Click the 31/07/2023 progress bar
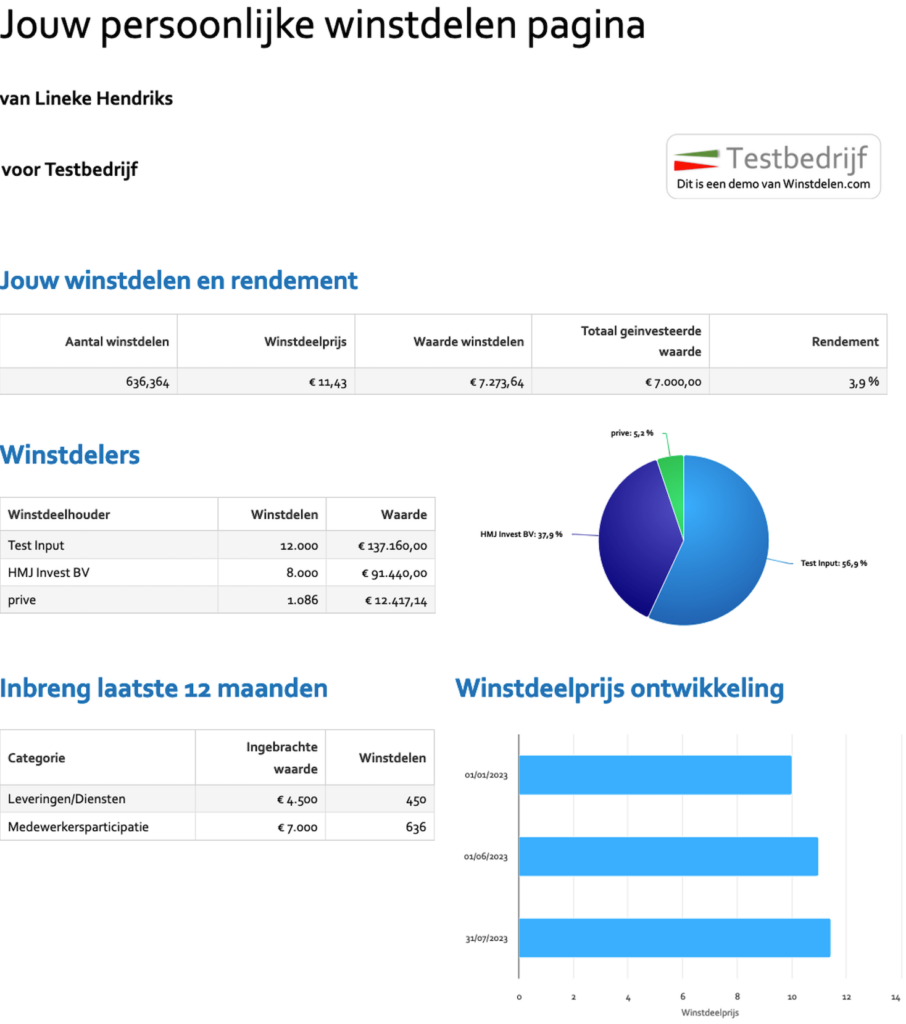This screenshot has height=1024, width=906. [672, 938]
